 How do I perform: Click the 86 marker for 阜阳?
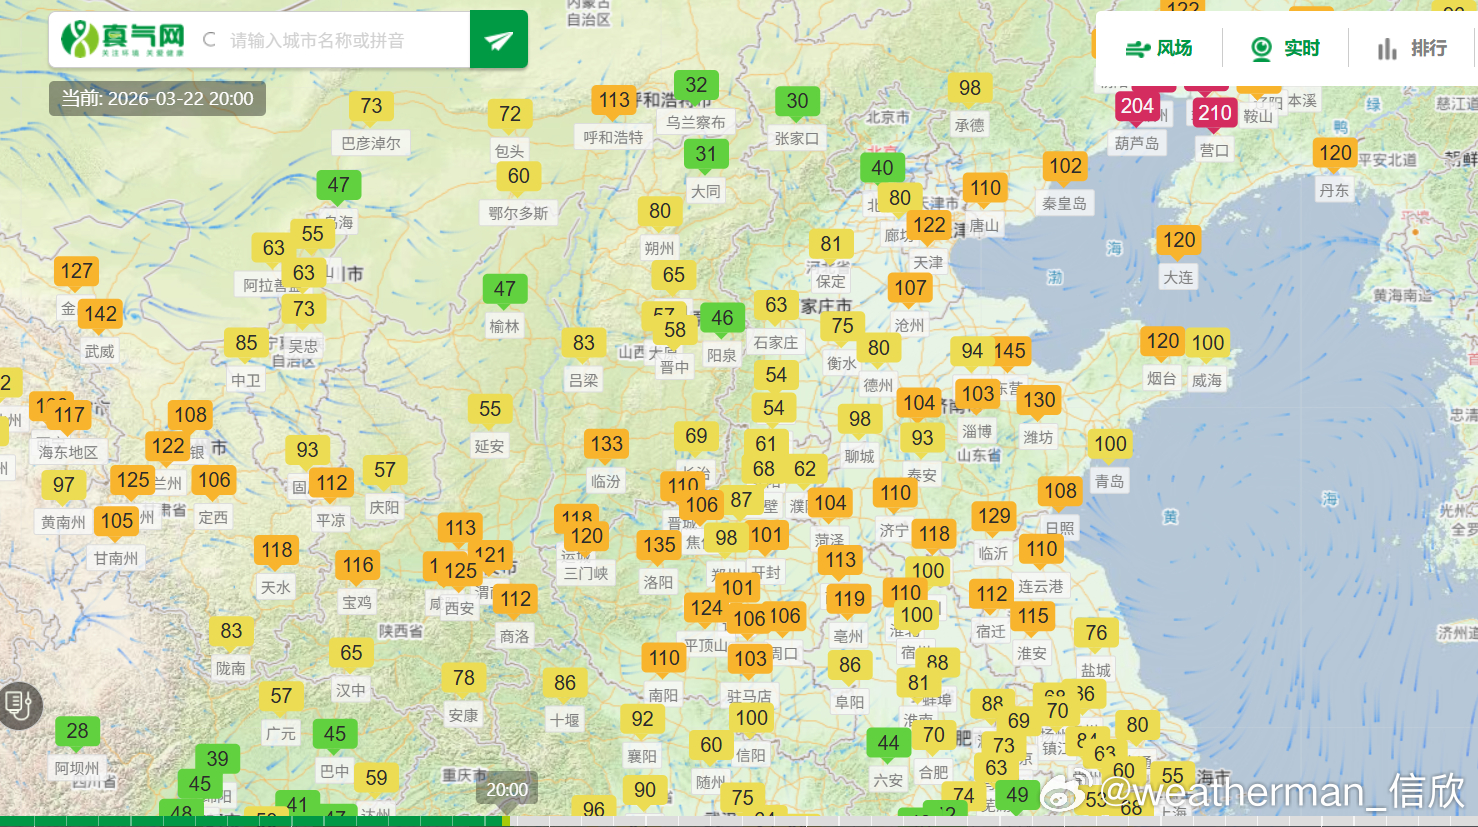850,665
